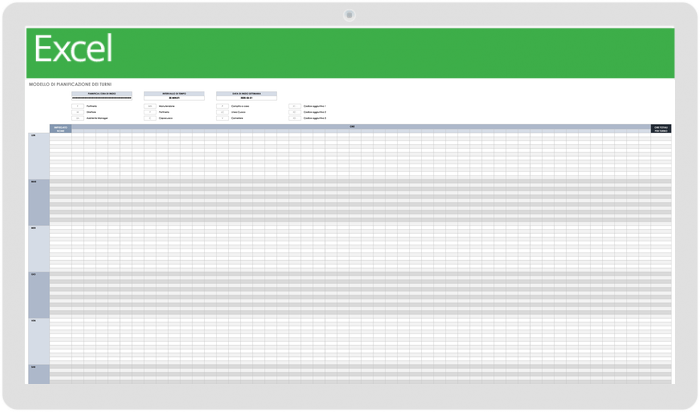Select the LUN day row label

(x=39, y=156)
